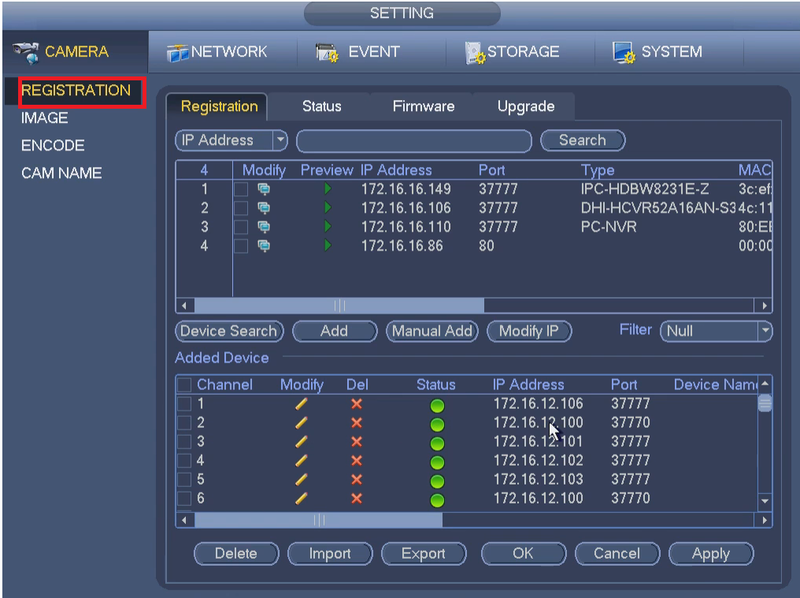The width and height of the screenshot is (800, 598).
Task: Select IMAGE in the left sidebar
Action: pyautogui.click(x=44, y=118)
